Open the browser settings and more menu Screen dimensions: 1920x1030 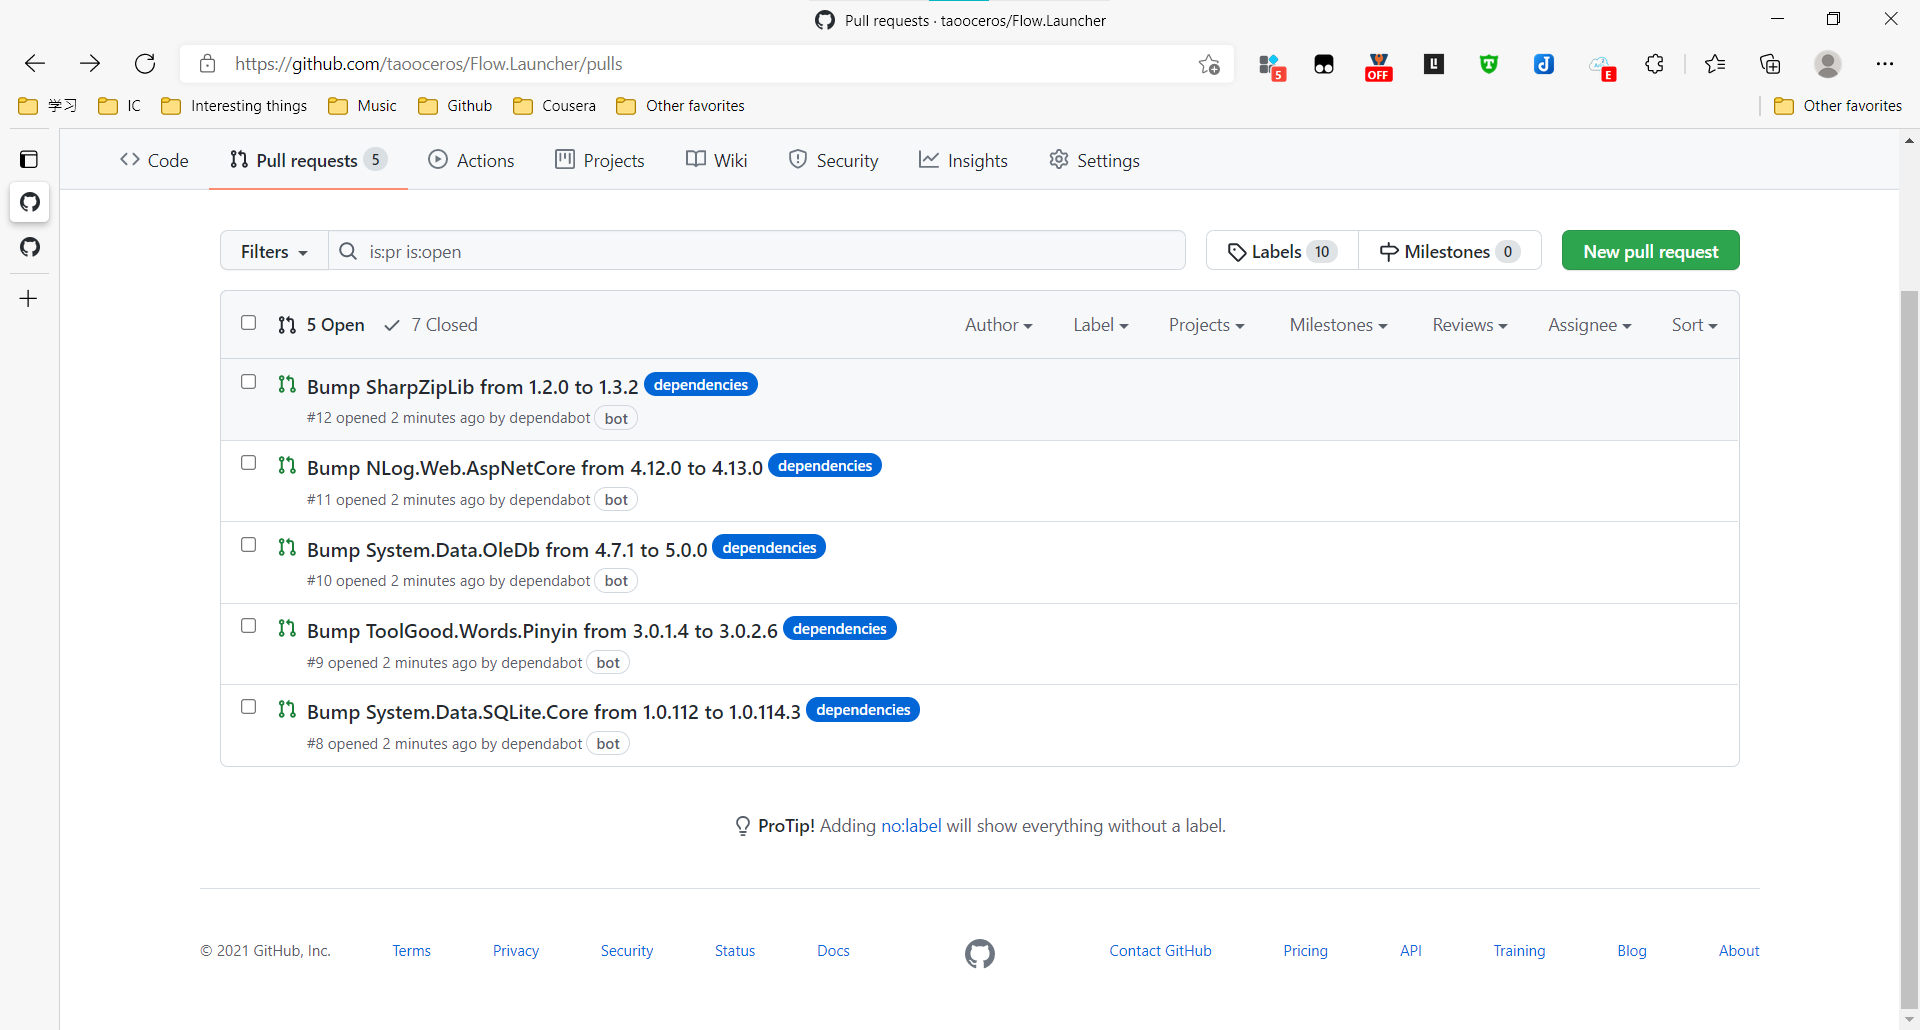click(x=1885, y=64)
